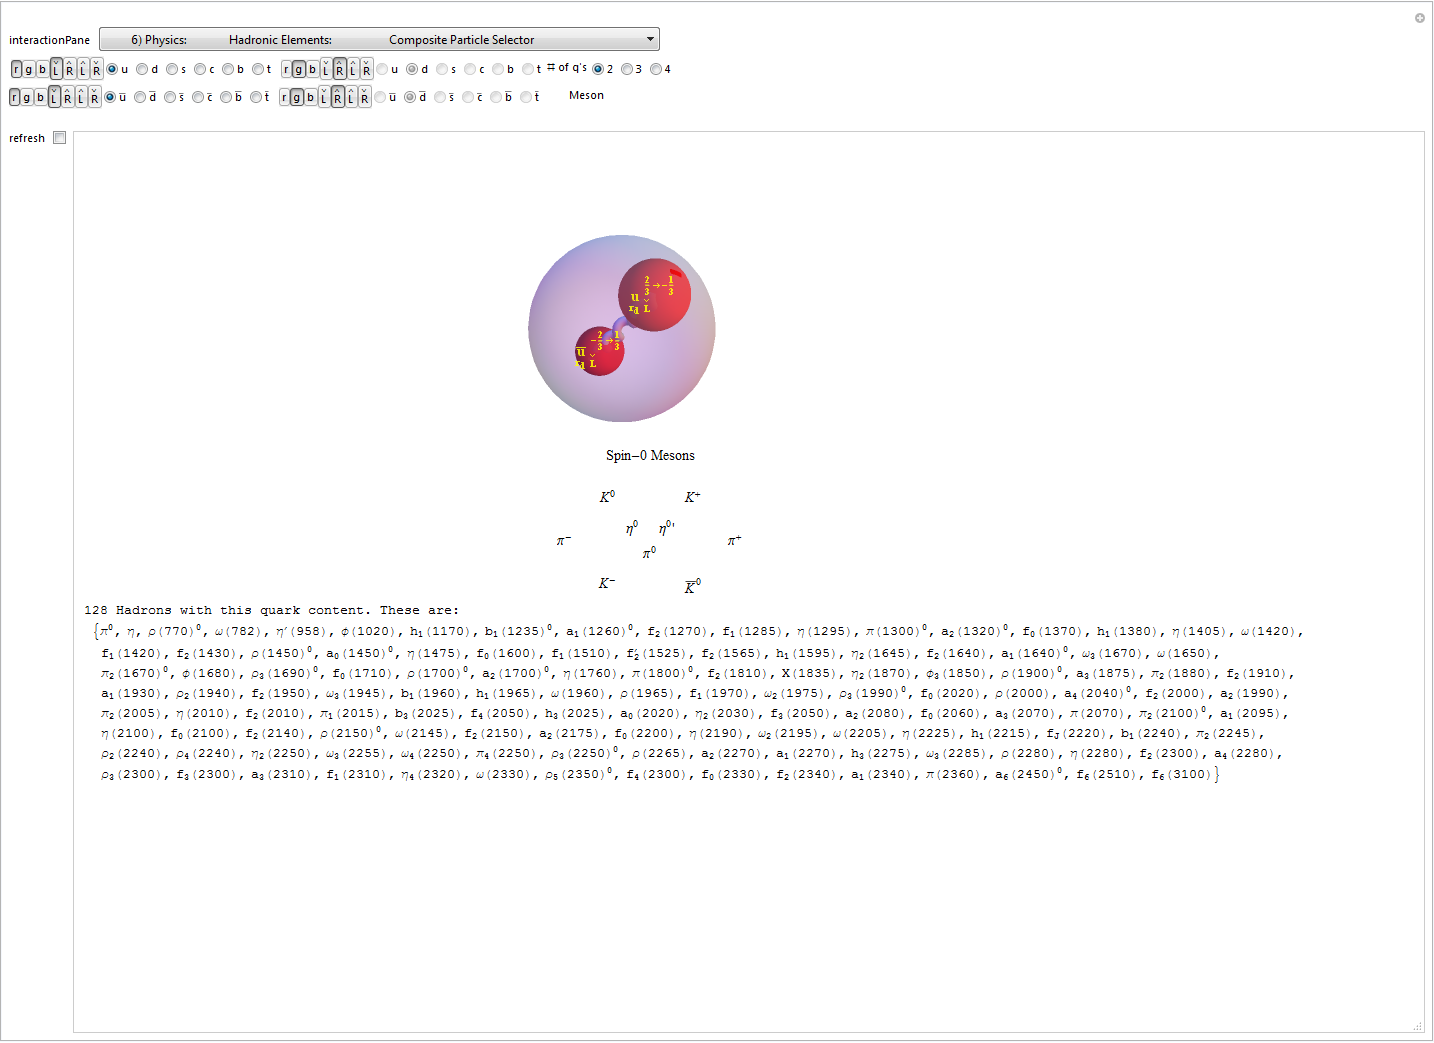The height and width of the screenshot is (1043, 1434).
Task: Pick blue 'b' in top-right quark group
Action: click(x=313, y=69)
